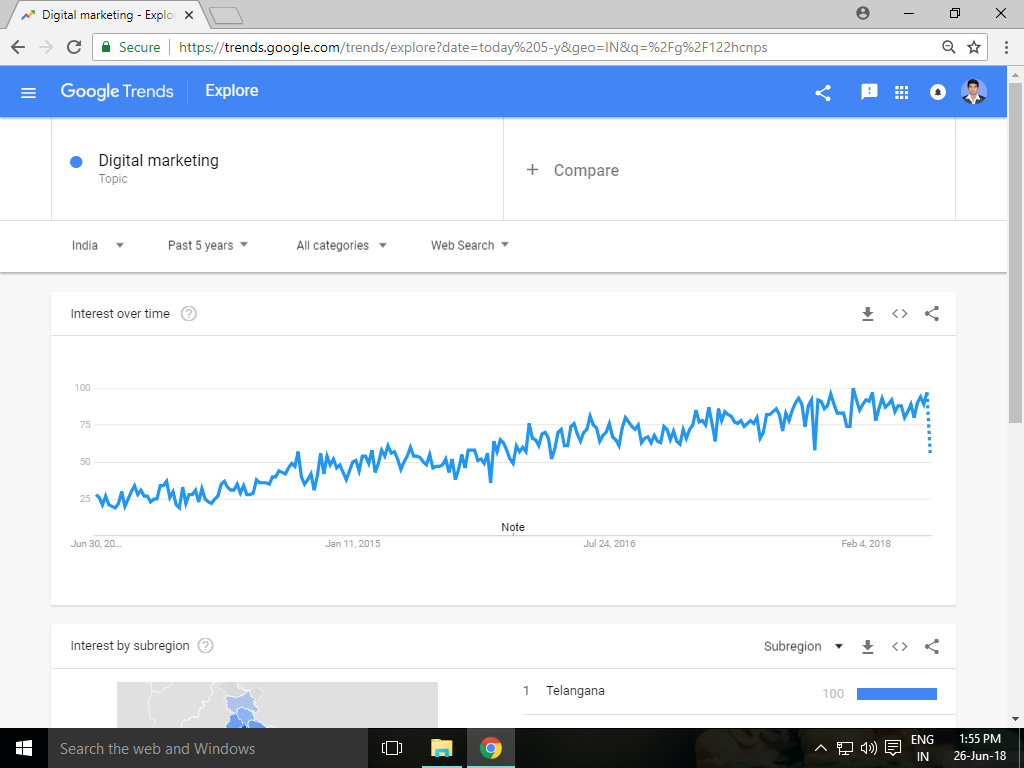Click the Google Trends logo
The height and width of the screenshot is (768, 1024).
coord(117,91)
